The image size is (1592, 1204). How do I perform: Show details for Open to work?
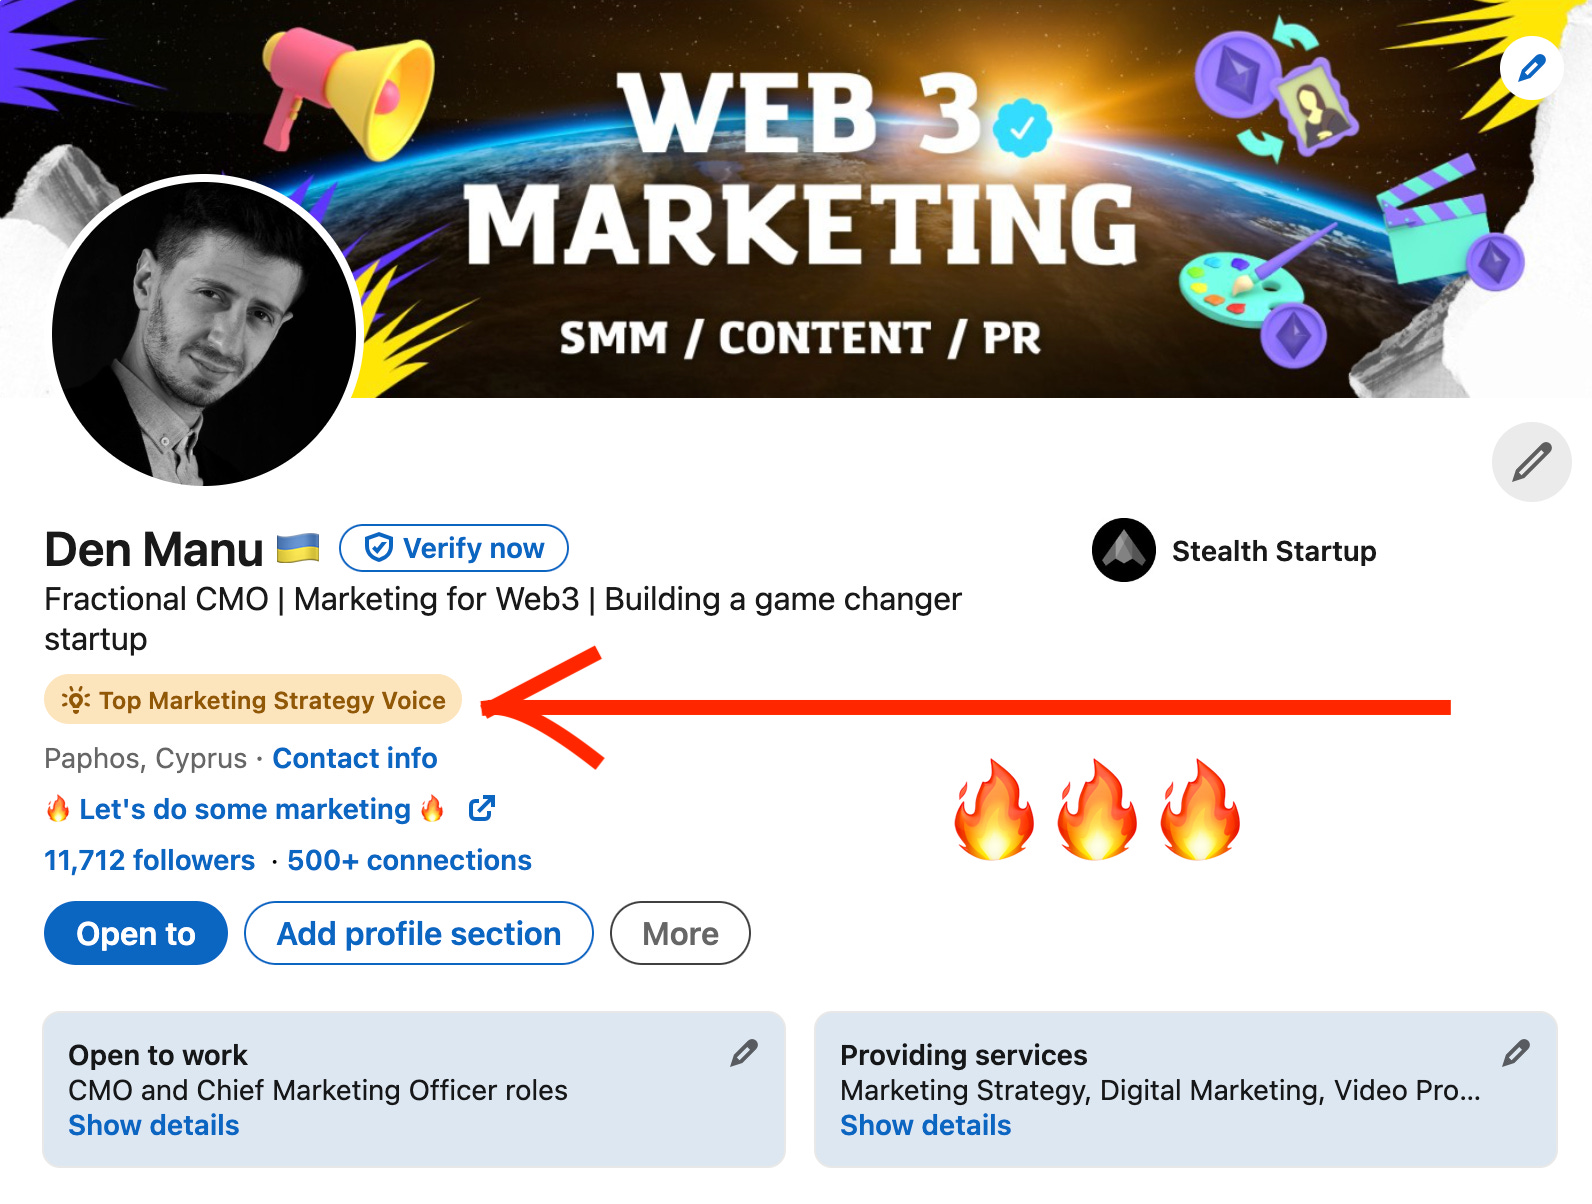[x=154, y=1125]
